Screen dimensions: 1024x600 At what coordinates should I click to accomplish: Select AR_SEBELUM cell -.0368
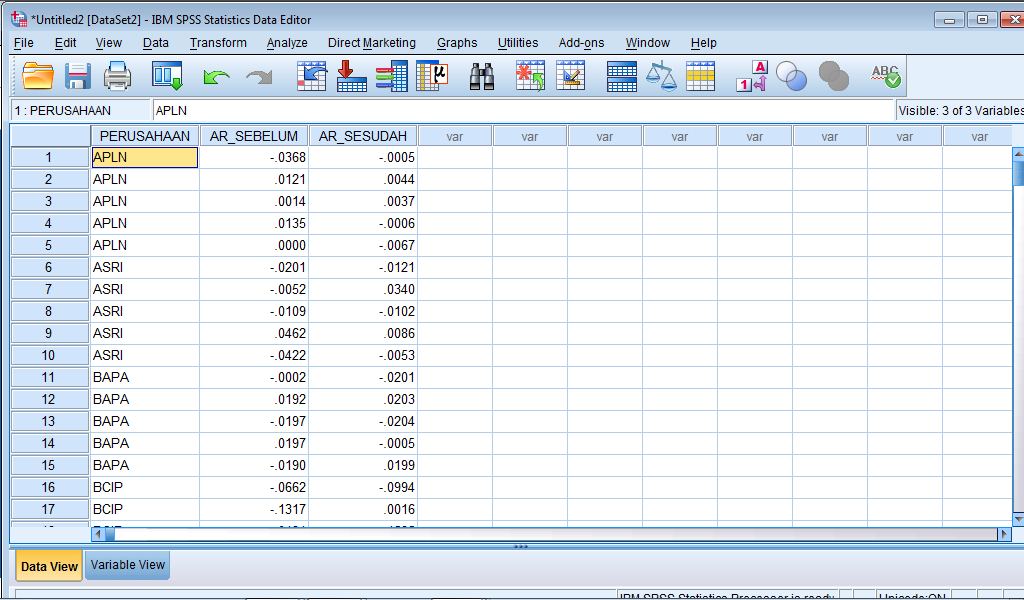[254, 157]
